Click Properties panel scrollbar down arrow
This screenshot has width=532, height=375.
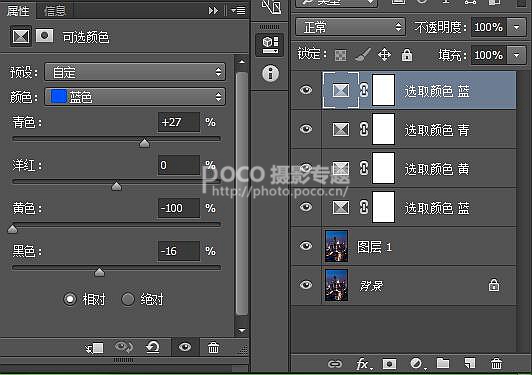242,330
